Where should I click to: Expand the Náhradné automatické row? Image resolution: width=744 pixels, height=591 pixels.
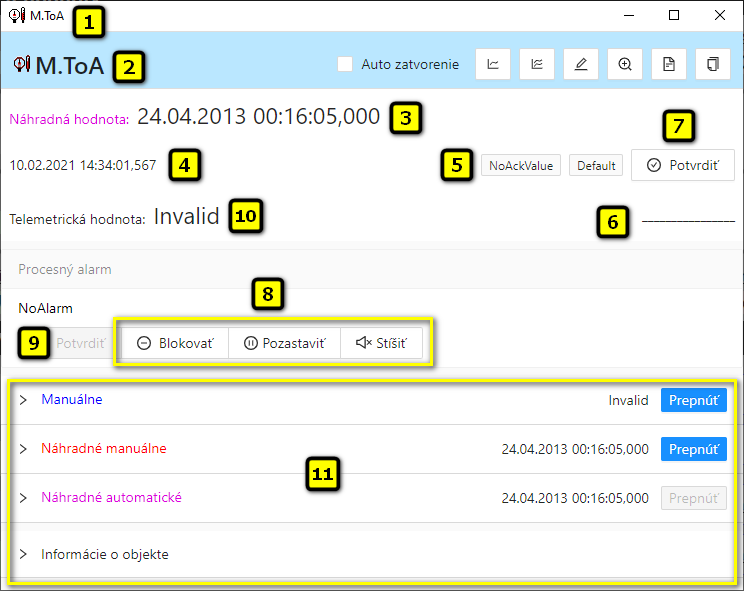(23, 498)
